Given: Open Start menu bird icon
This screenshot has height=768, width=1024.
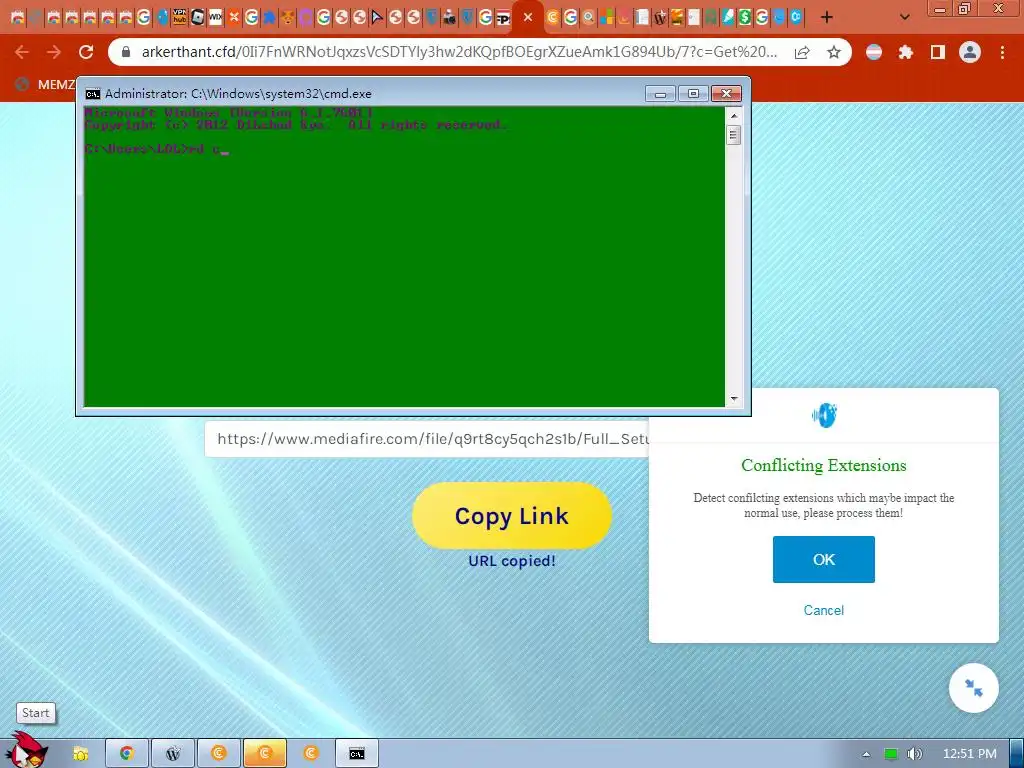Looking at the screenshot, I should tap(26, 751).
